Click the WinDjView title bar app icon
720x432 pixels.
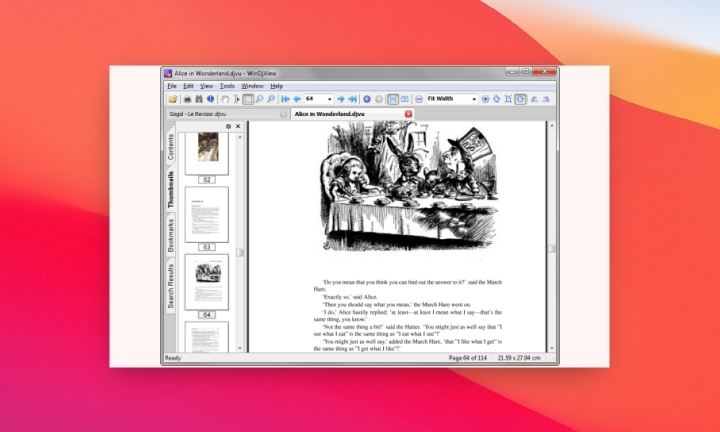(168, 73)
